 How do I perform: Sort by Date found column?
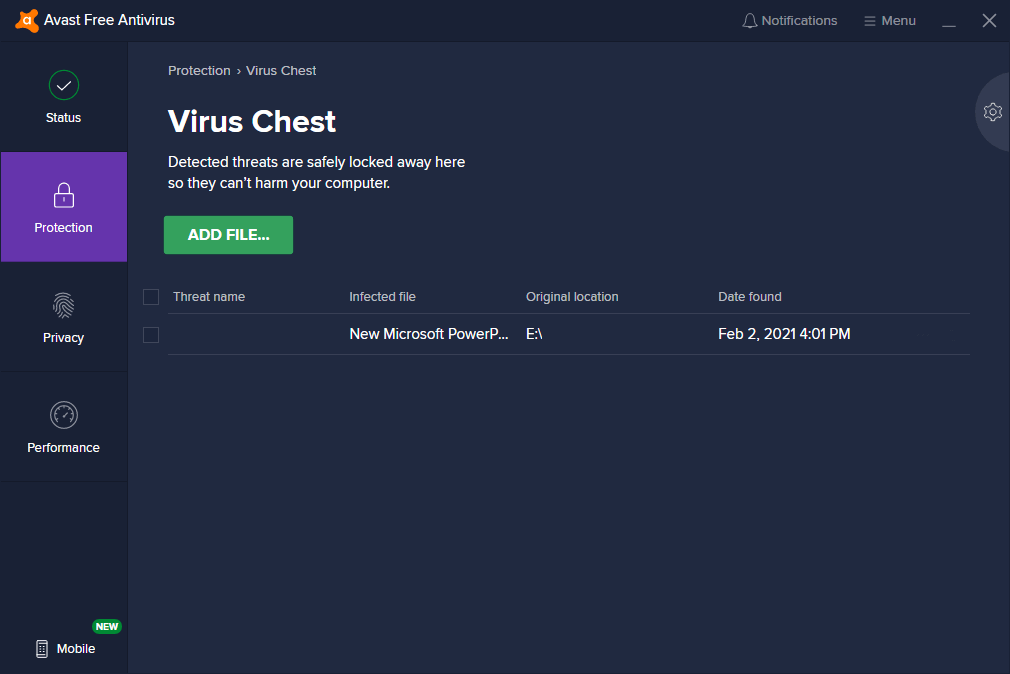pyautogui.click(x=750, y=296)
